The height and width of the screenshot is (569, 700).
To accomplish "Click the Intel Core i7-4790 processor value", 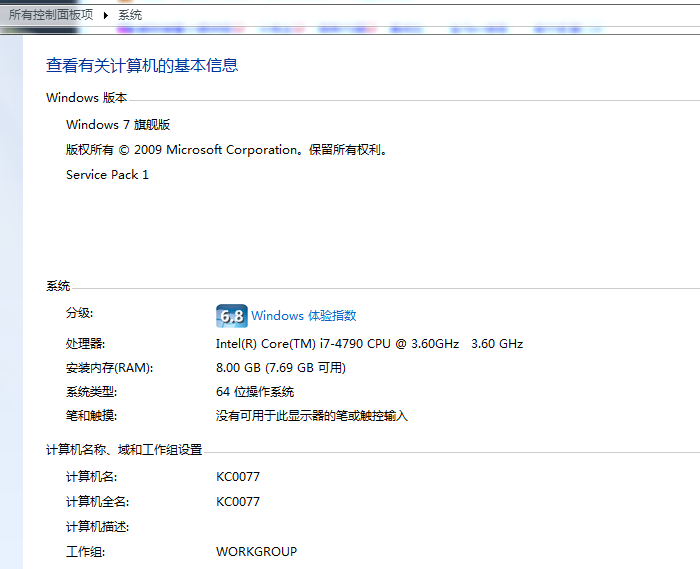I will 369,344.
